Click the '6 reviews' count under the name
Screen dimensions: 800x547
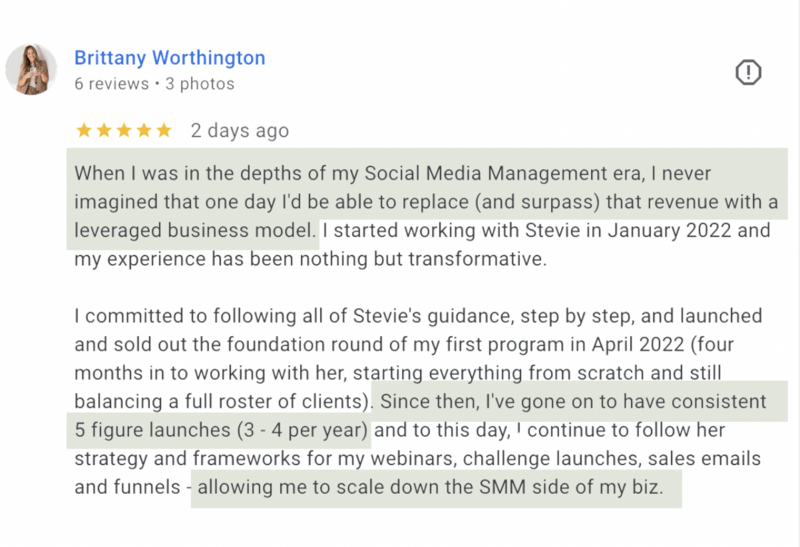pos(112,84)
